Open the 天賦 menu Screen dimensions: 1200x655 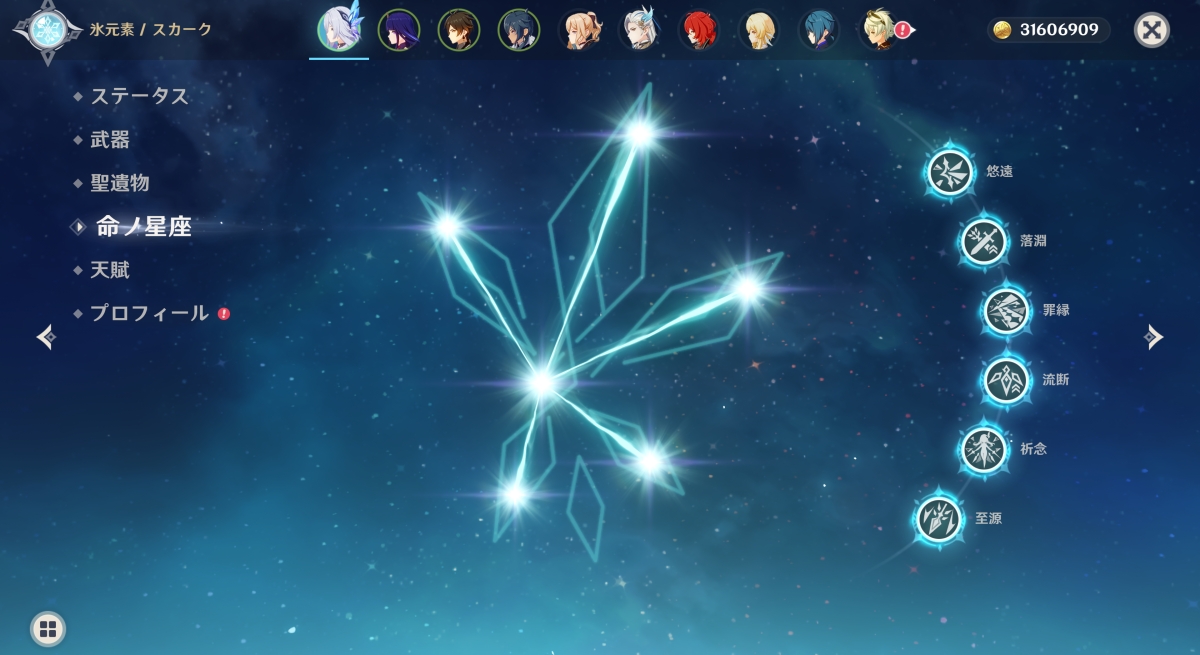[110, 270]
